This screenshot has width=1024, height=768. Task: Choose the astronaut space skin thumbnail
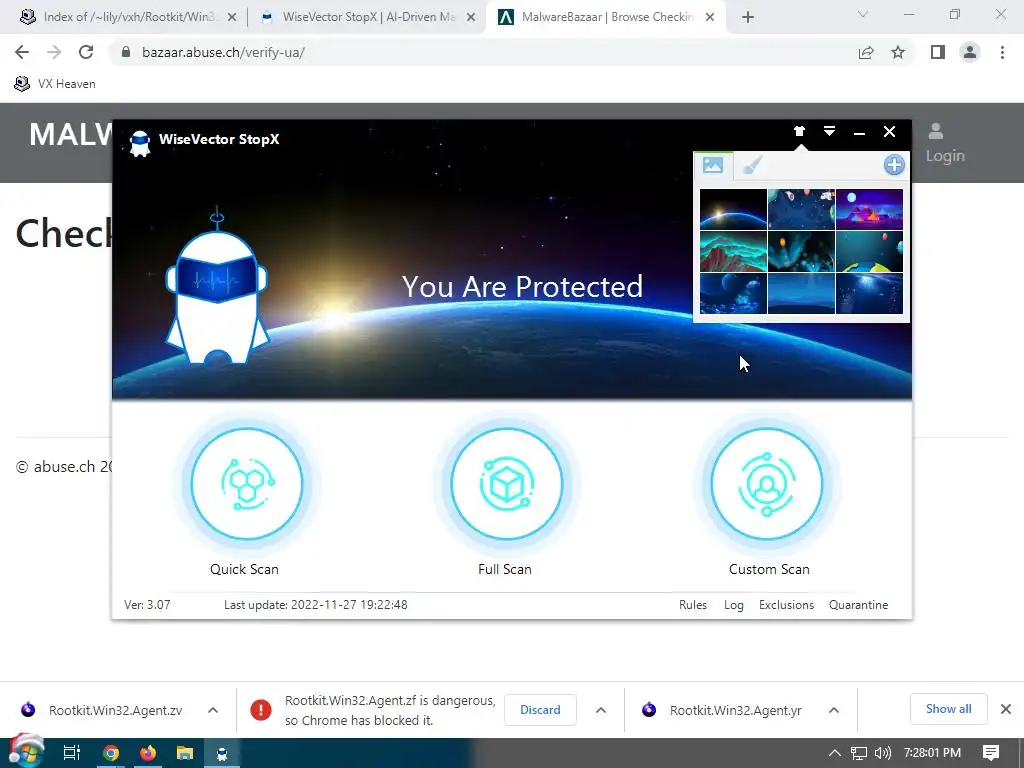click(x=801, y=209)
